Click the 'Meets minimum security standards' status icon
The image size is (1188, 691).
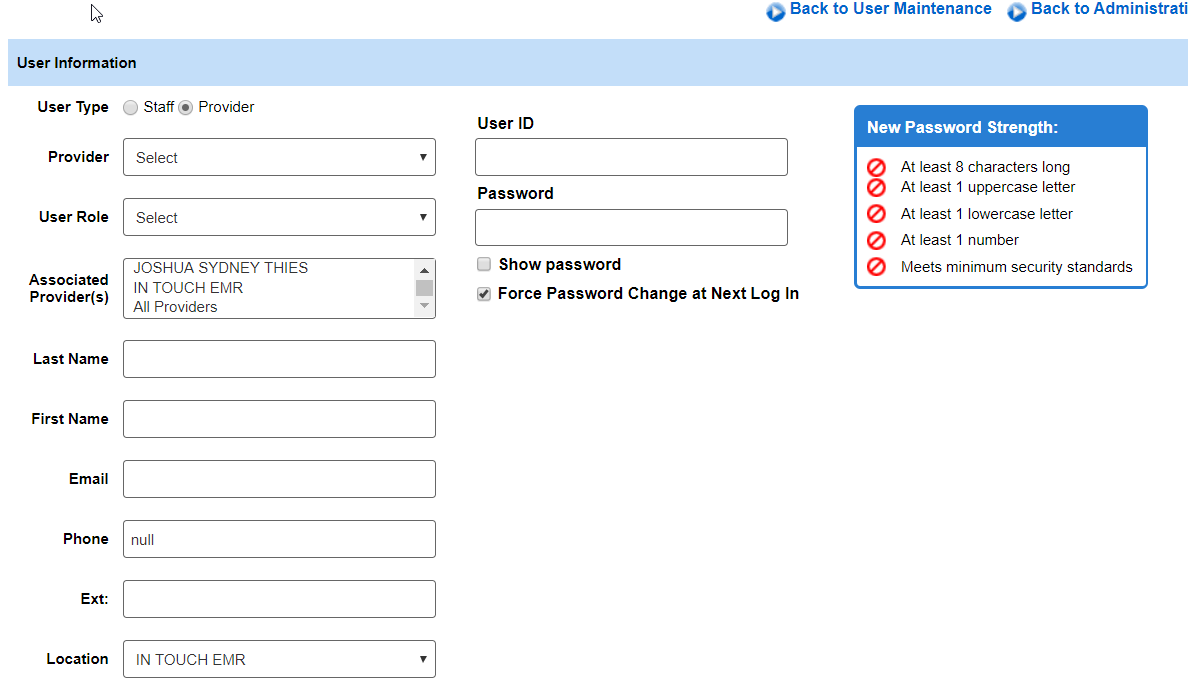click(x=876, y=267)
